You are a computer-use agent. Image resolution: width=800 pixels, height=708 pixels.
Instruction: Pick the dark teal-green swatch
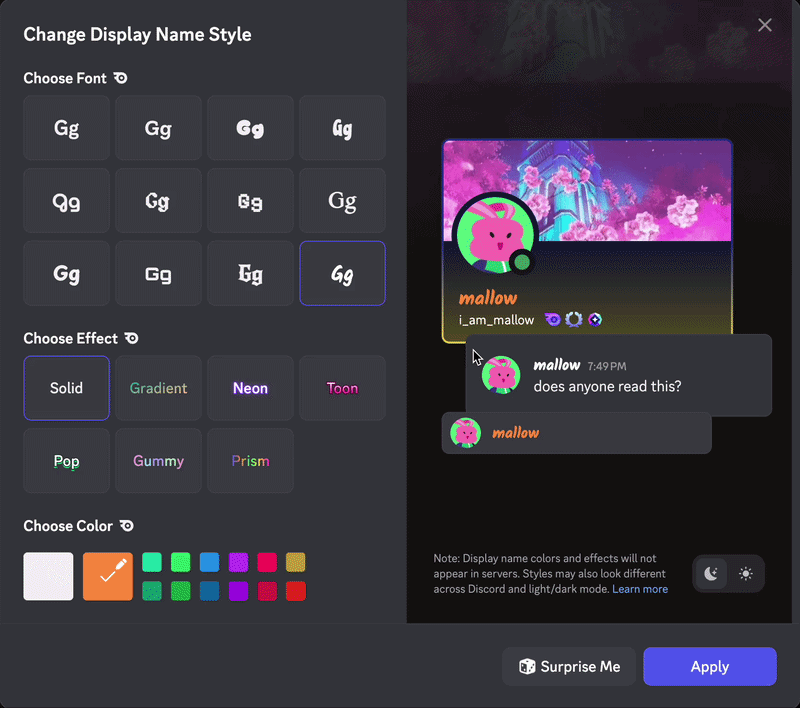[152, 591]
